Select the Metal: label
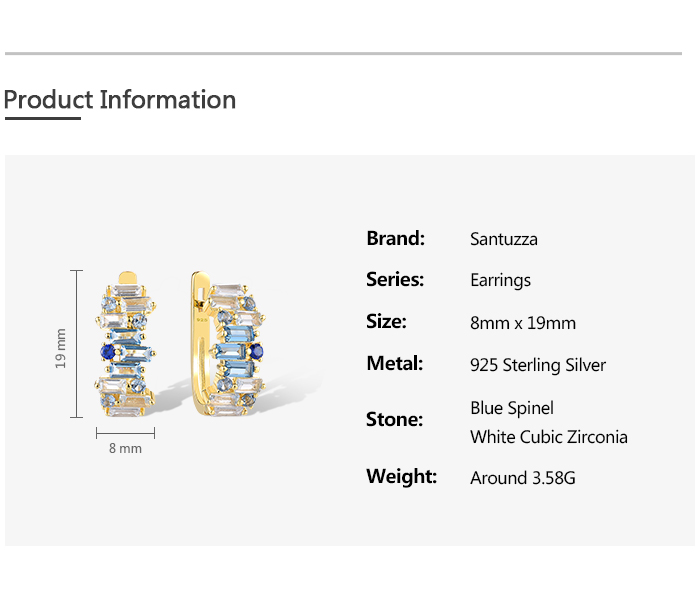 coord(394,363)
